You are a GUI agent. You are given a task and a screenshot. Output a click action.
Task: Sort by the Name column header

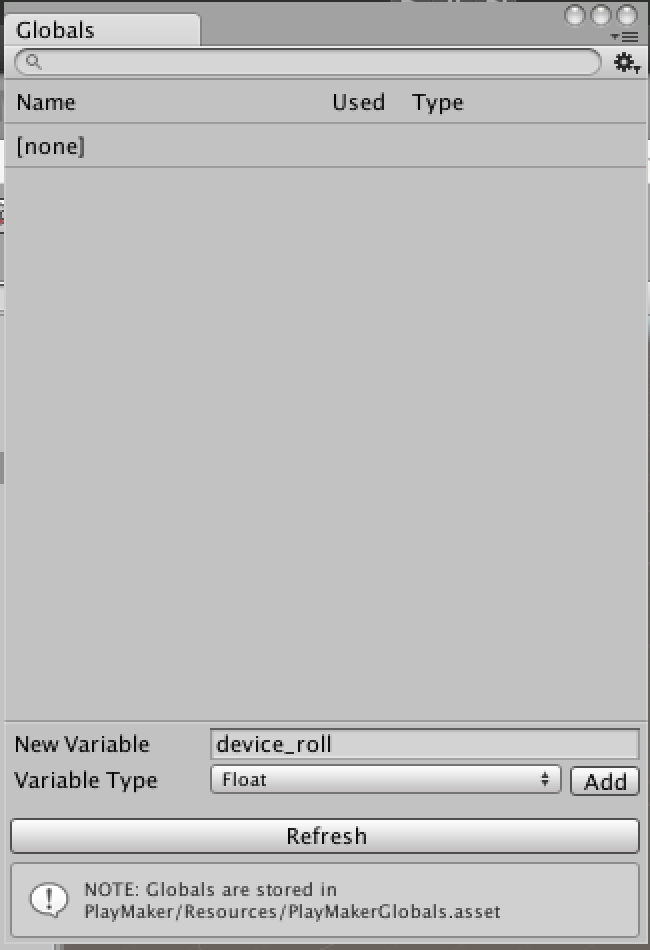coord(46,102)
